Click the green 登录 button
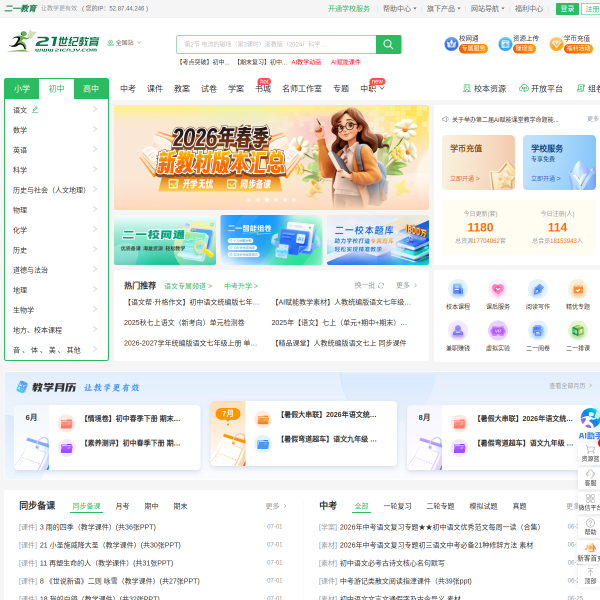 567,8
